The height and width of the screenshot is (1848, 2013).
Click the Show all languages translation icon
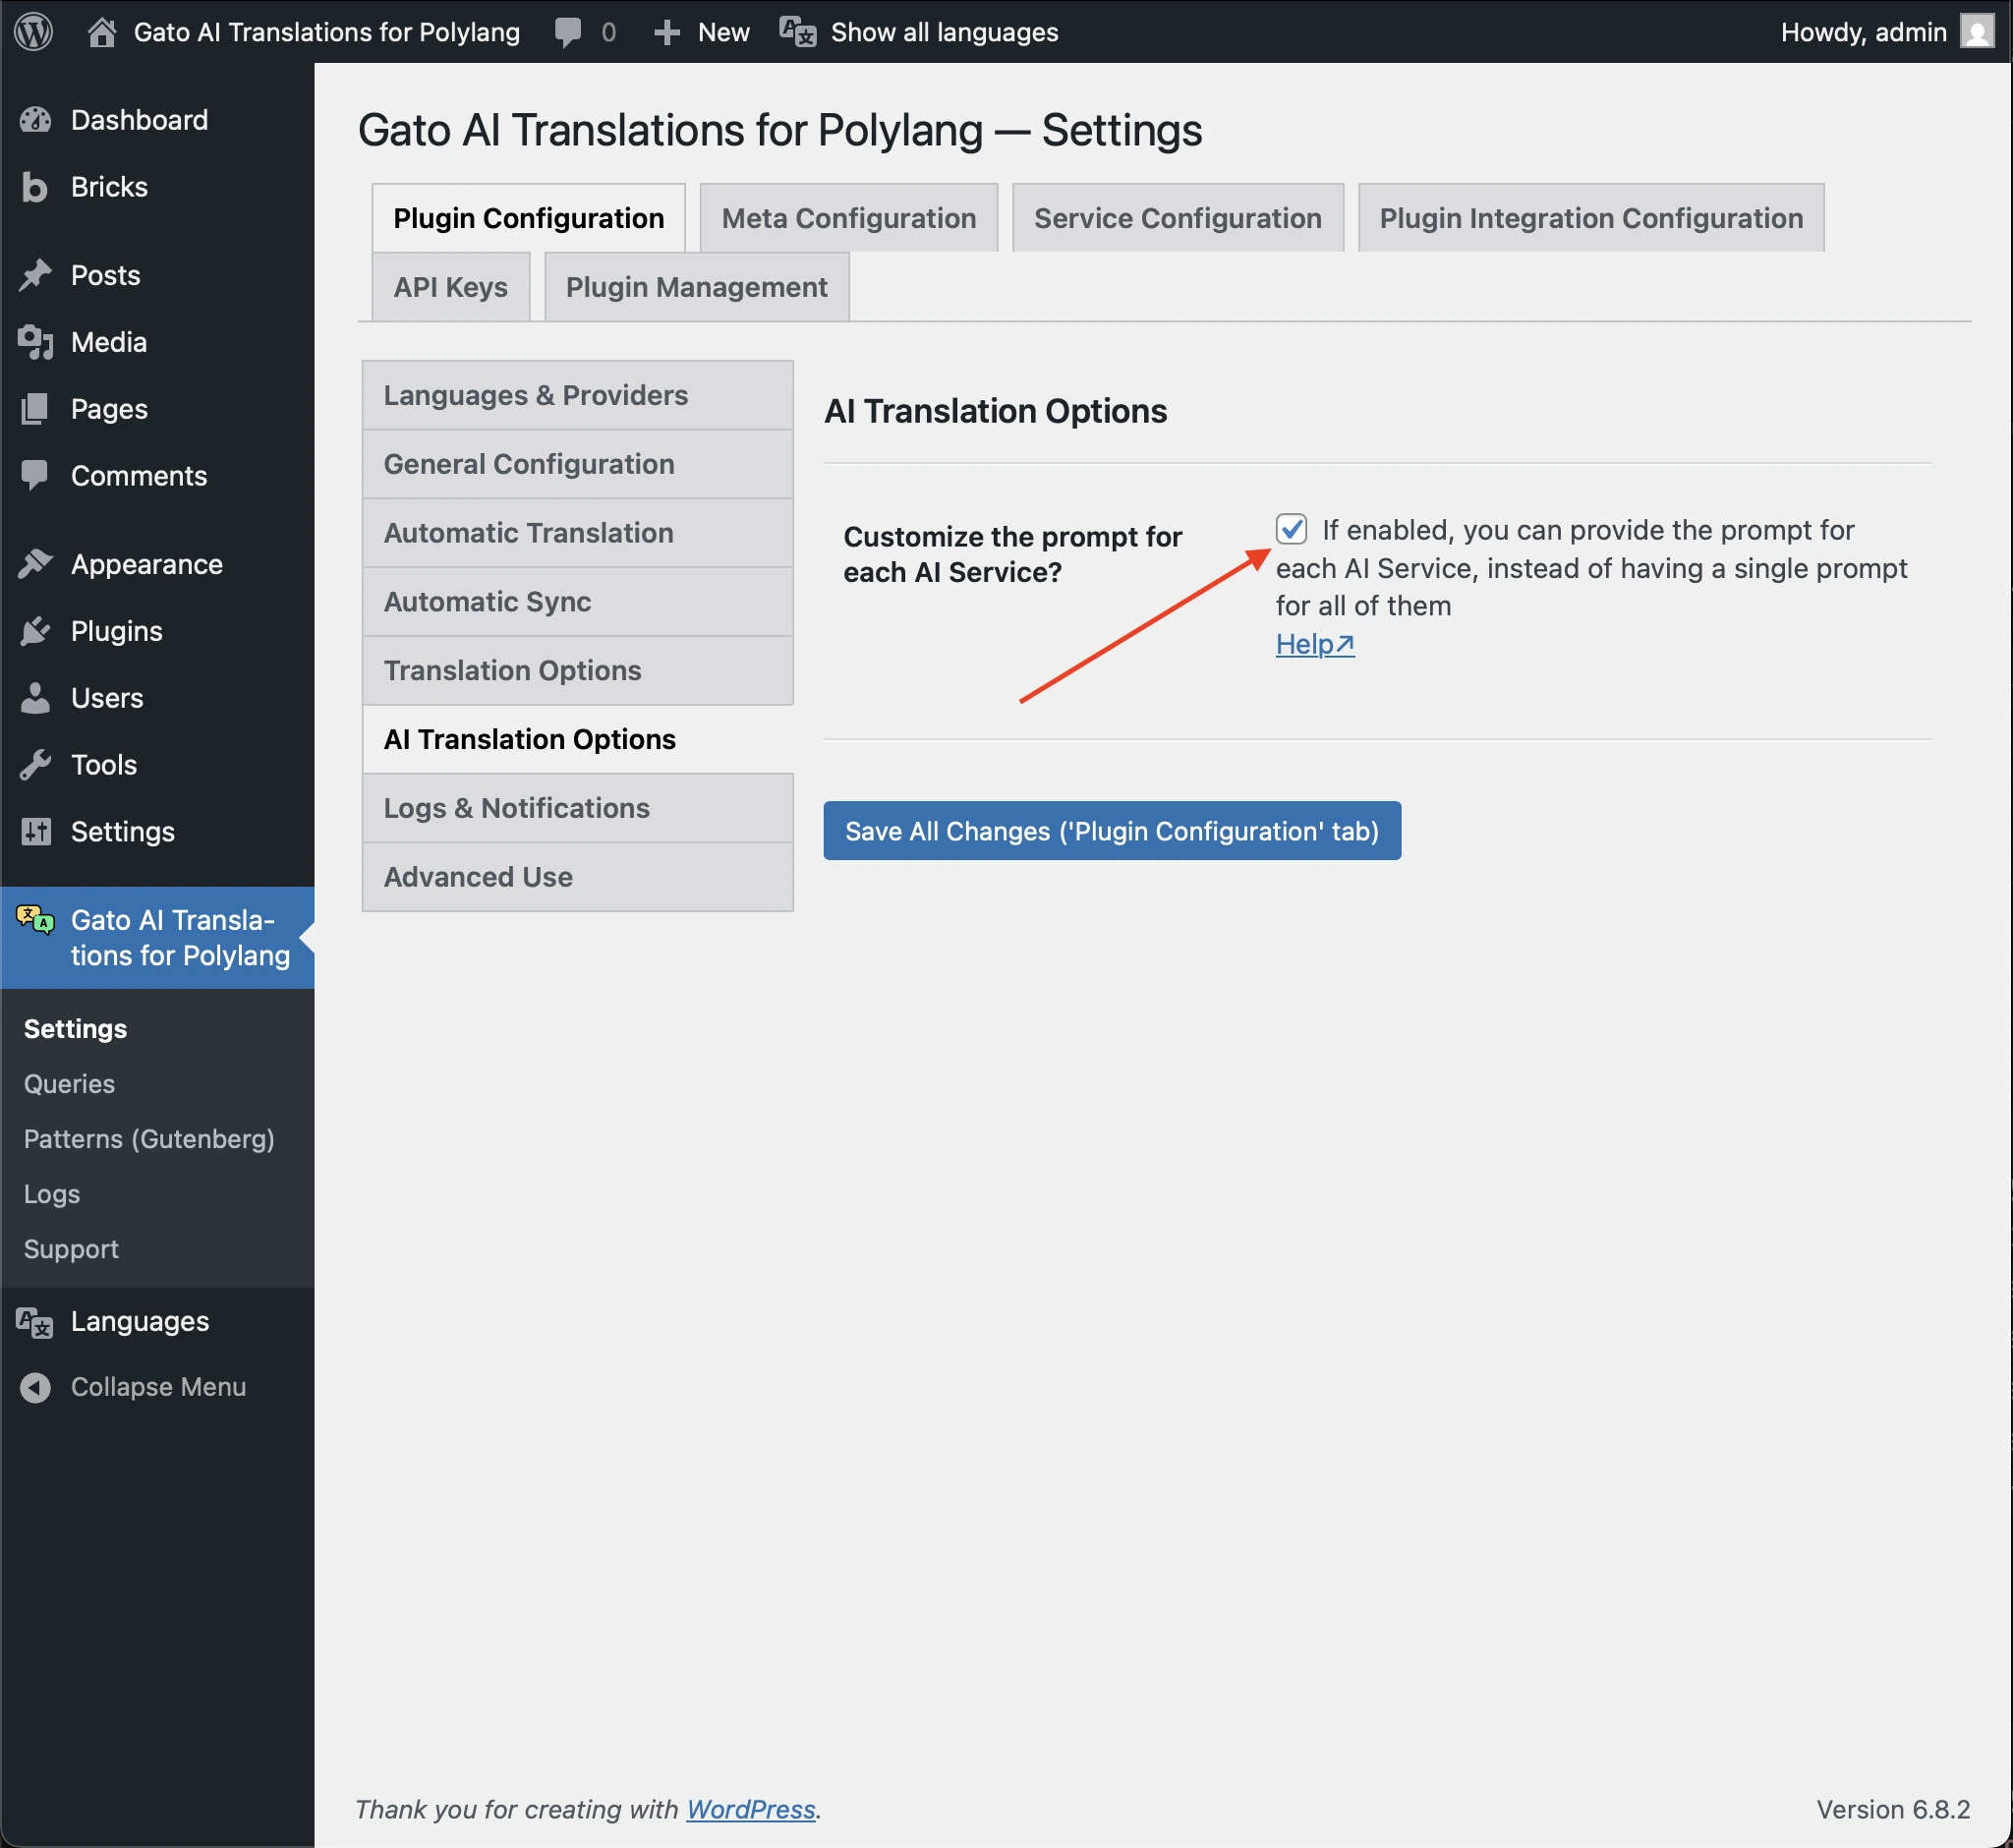pyautogui.click(x=795, y=31)
